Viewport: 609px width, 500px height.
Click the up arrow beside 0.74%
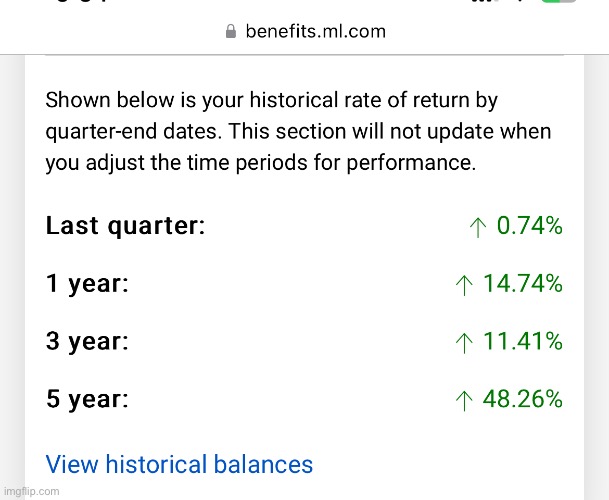click(477, 227)
